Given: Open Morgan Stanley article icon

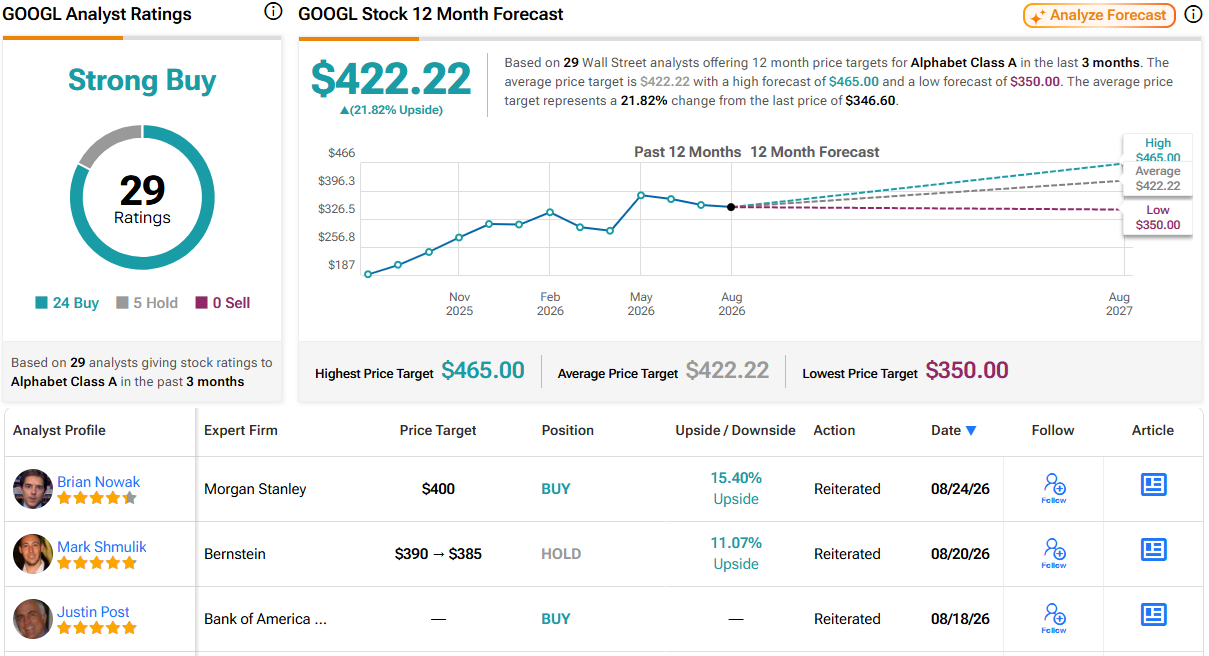Looking at the screenshot, I should click(1154, 485).
